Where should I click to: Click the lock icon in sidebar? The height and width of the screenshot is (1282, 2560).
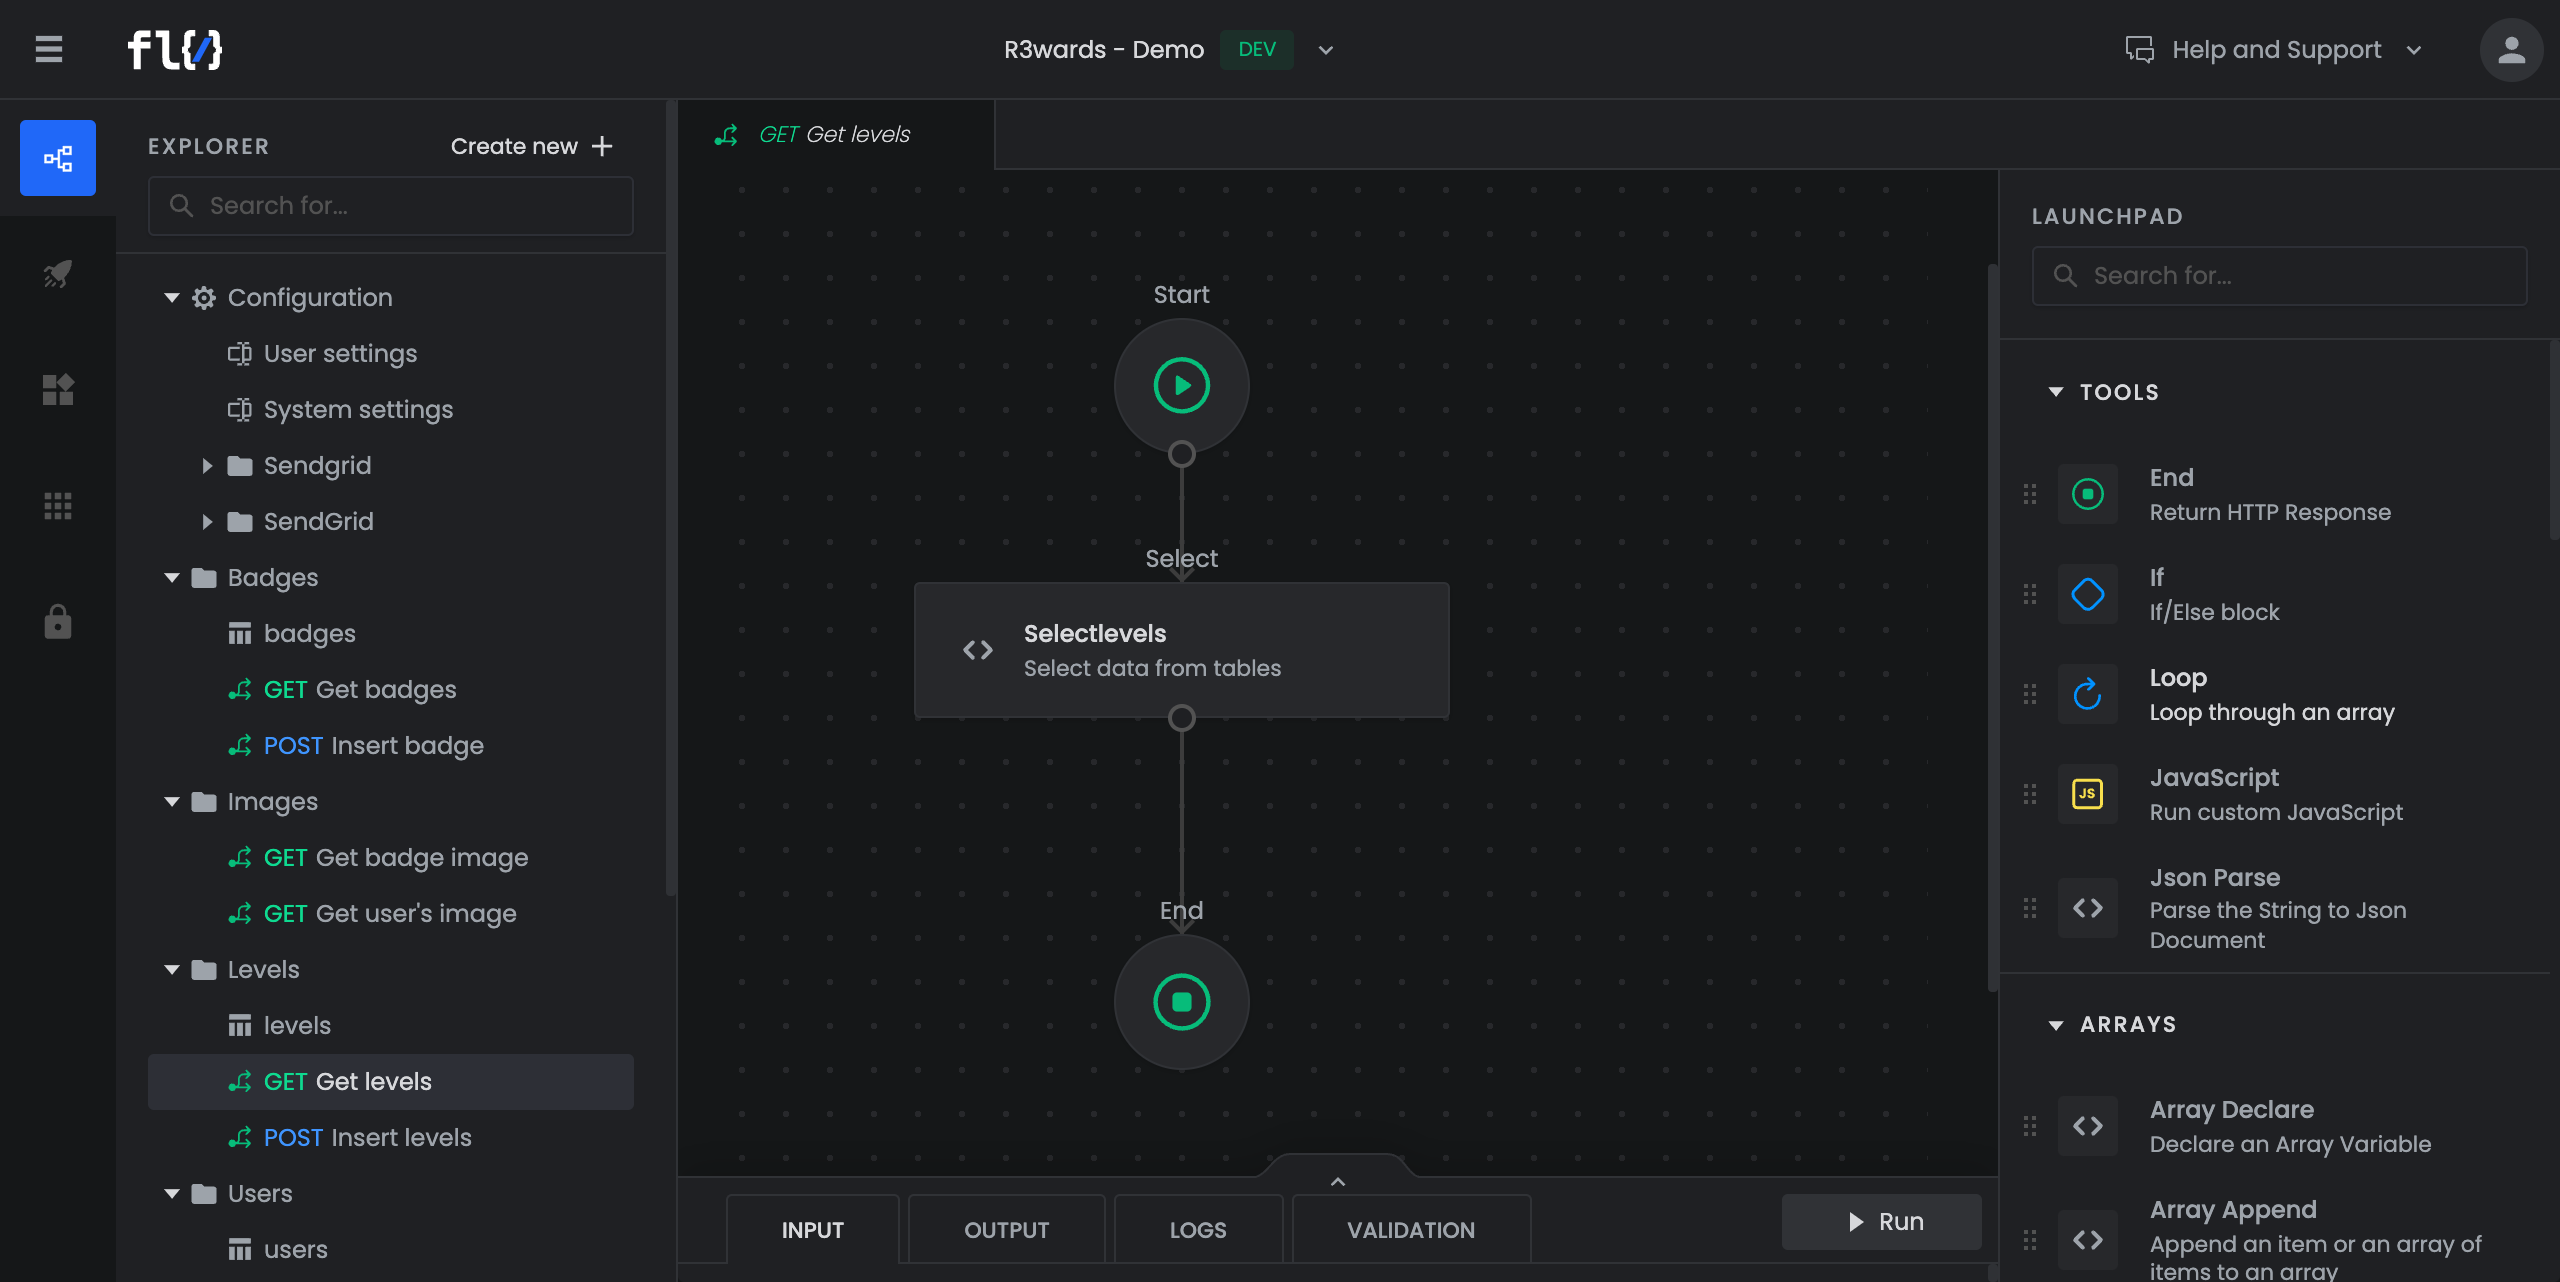point(58,621)
